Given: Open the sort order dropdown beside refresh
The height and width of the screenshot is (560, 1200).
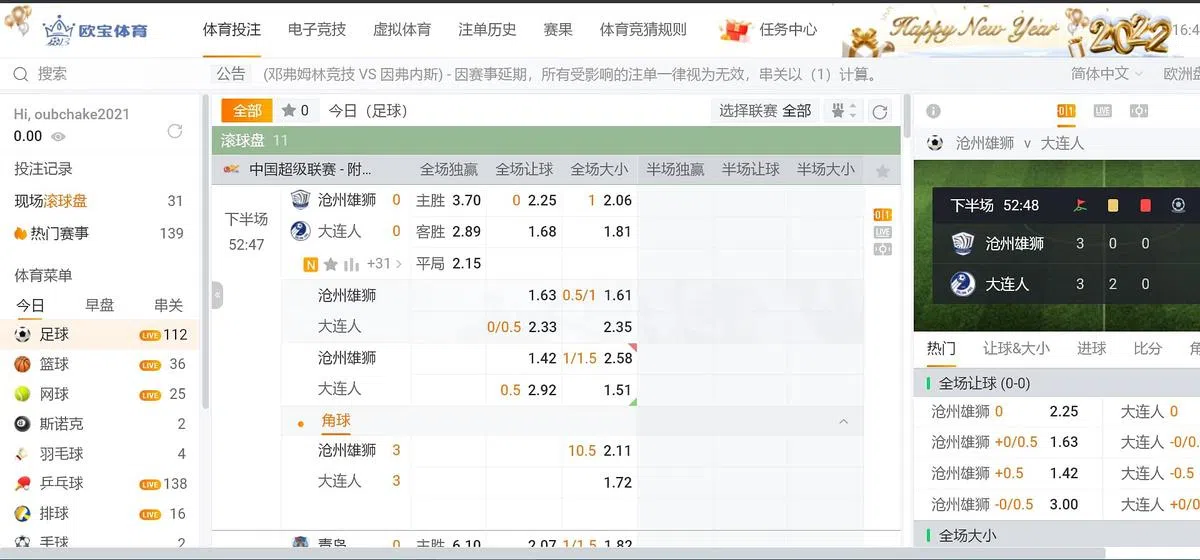Looking at the screenshot, I should point(844,112).
